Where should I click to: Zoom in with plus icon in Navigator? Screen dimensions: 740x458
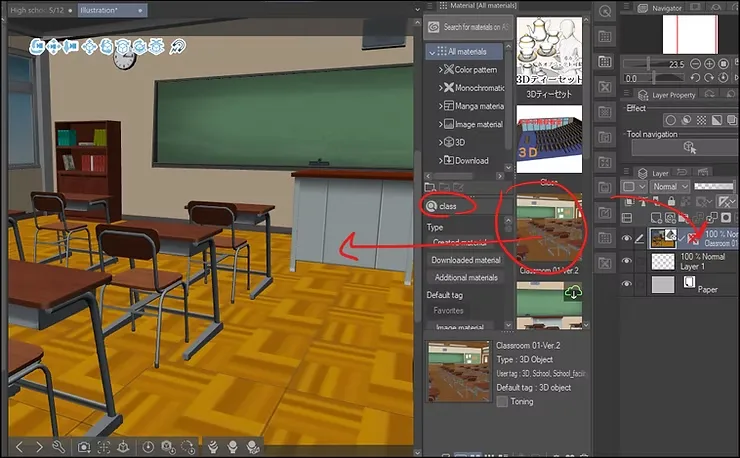tap(709, 64)
